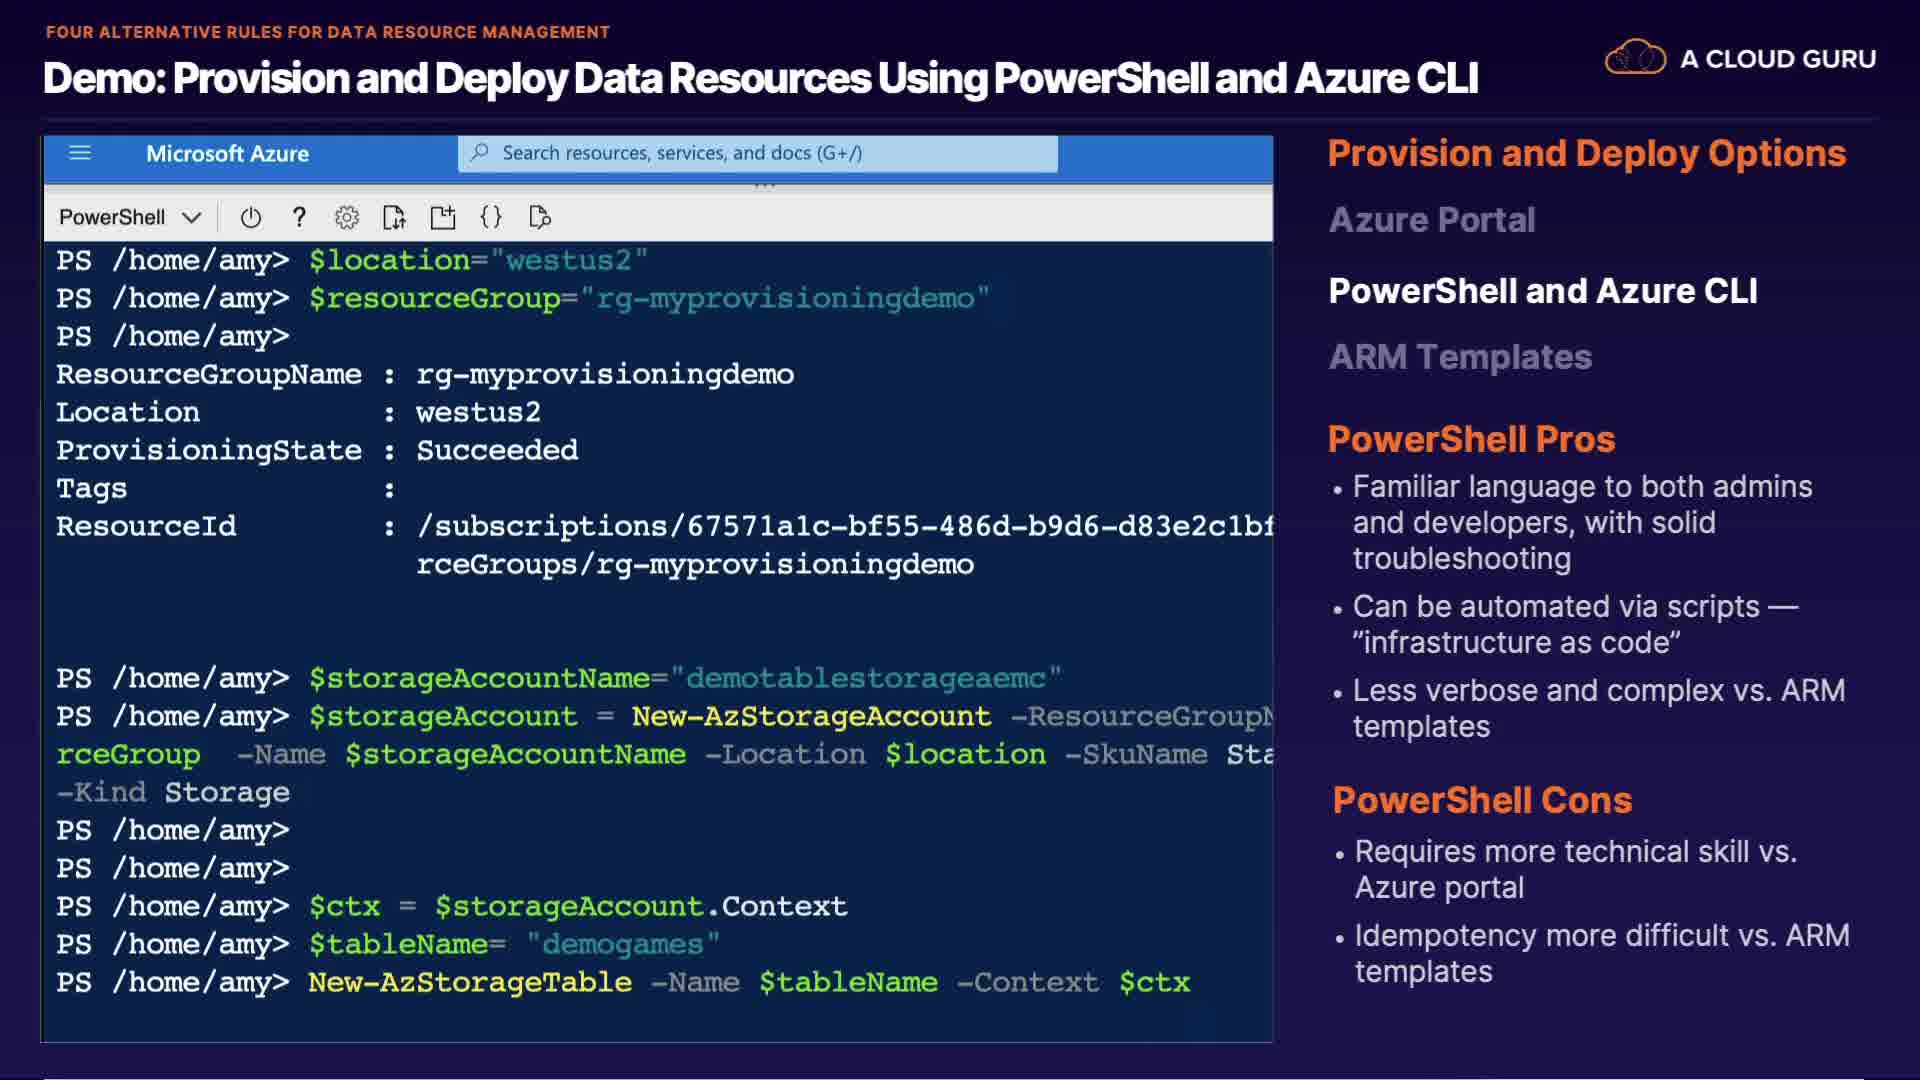
Task: Open a new Cloud Shell session icon
Action: [442, 217]
